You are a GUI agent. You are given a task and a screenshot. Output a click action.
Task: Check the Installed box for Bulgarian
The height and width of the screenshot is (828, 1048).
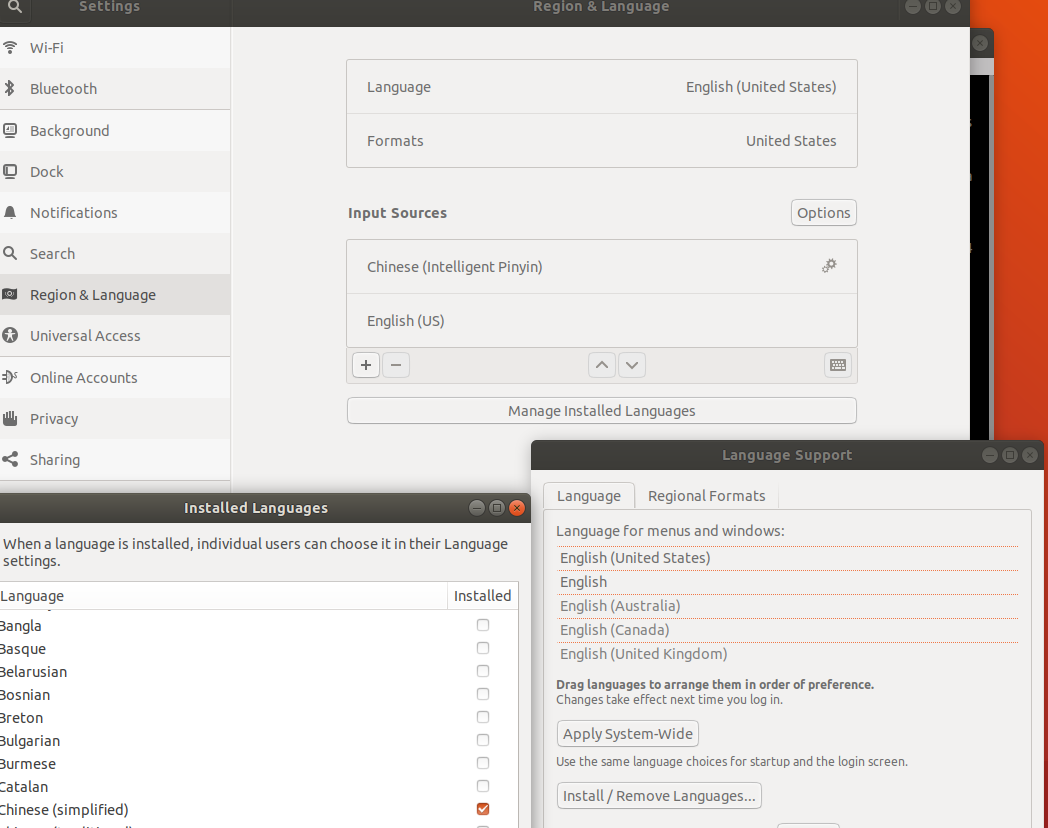click(483, 740)
